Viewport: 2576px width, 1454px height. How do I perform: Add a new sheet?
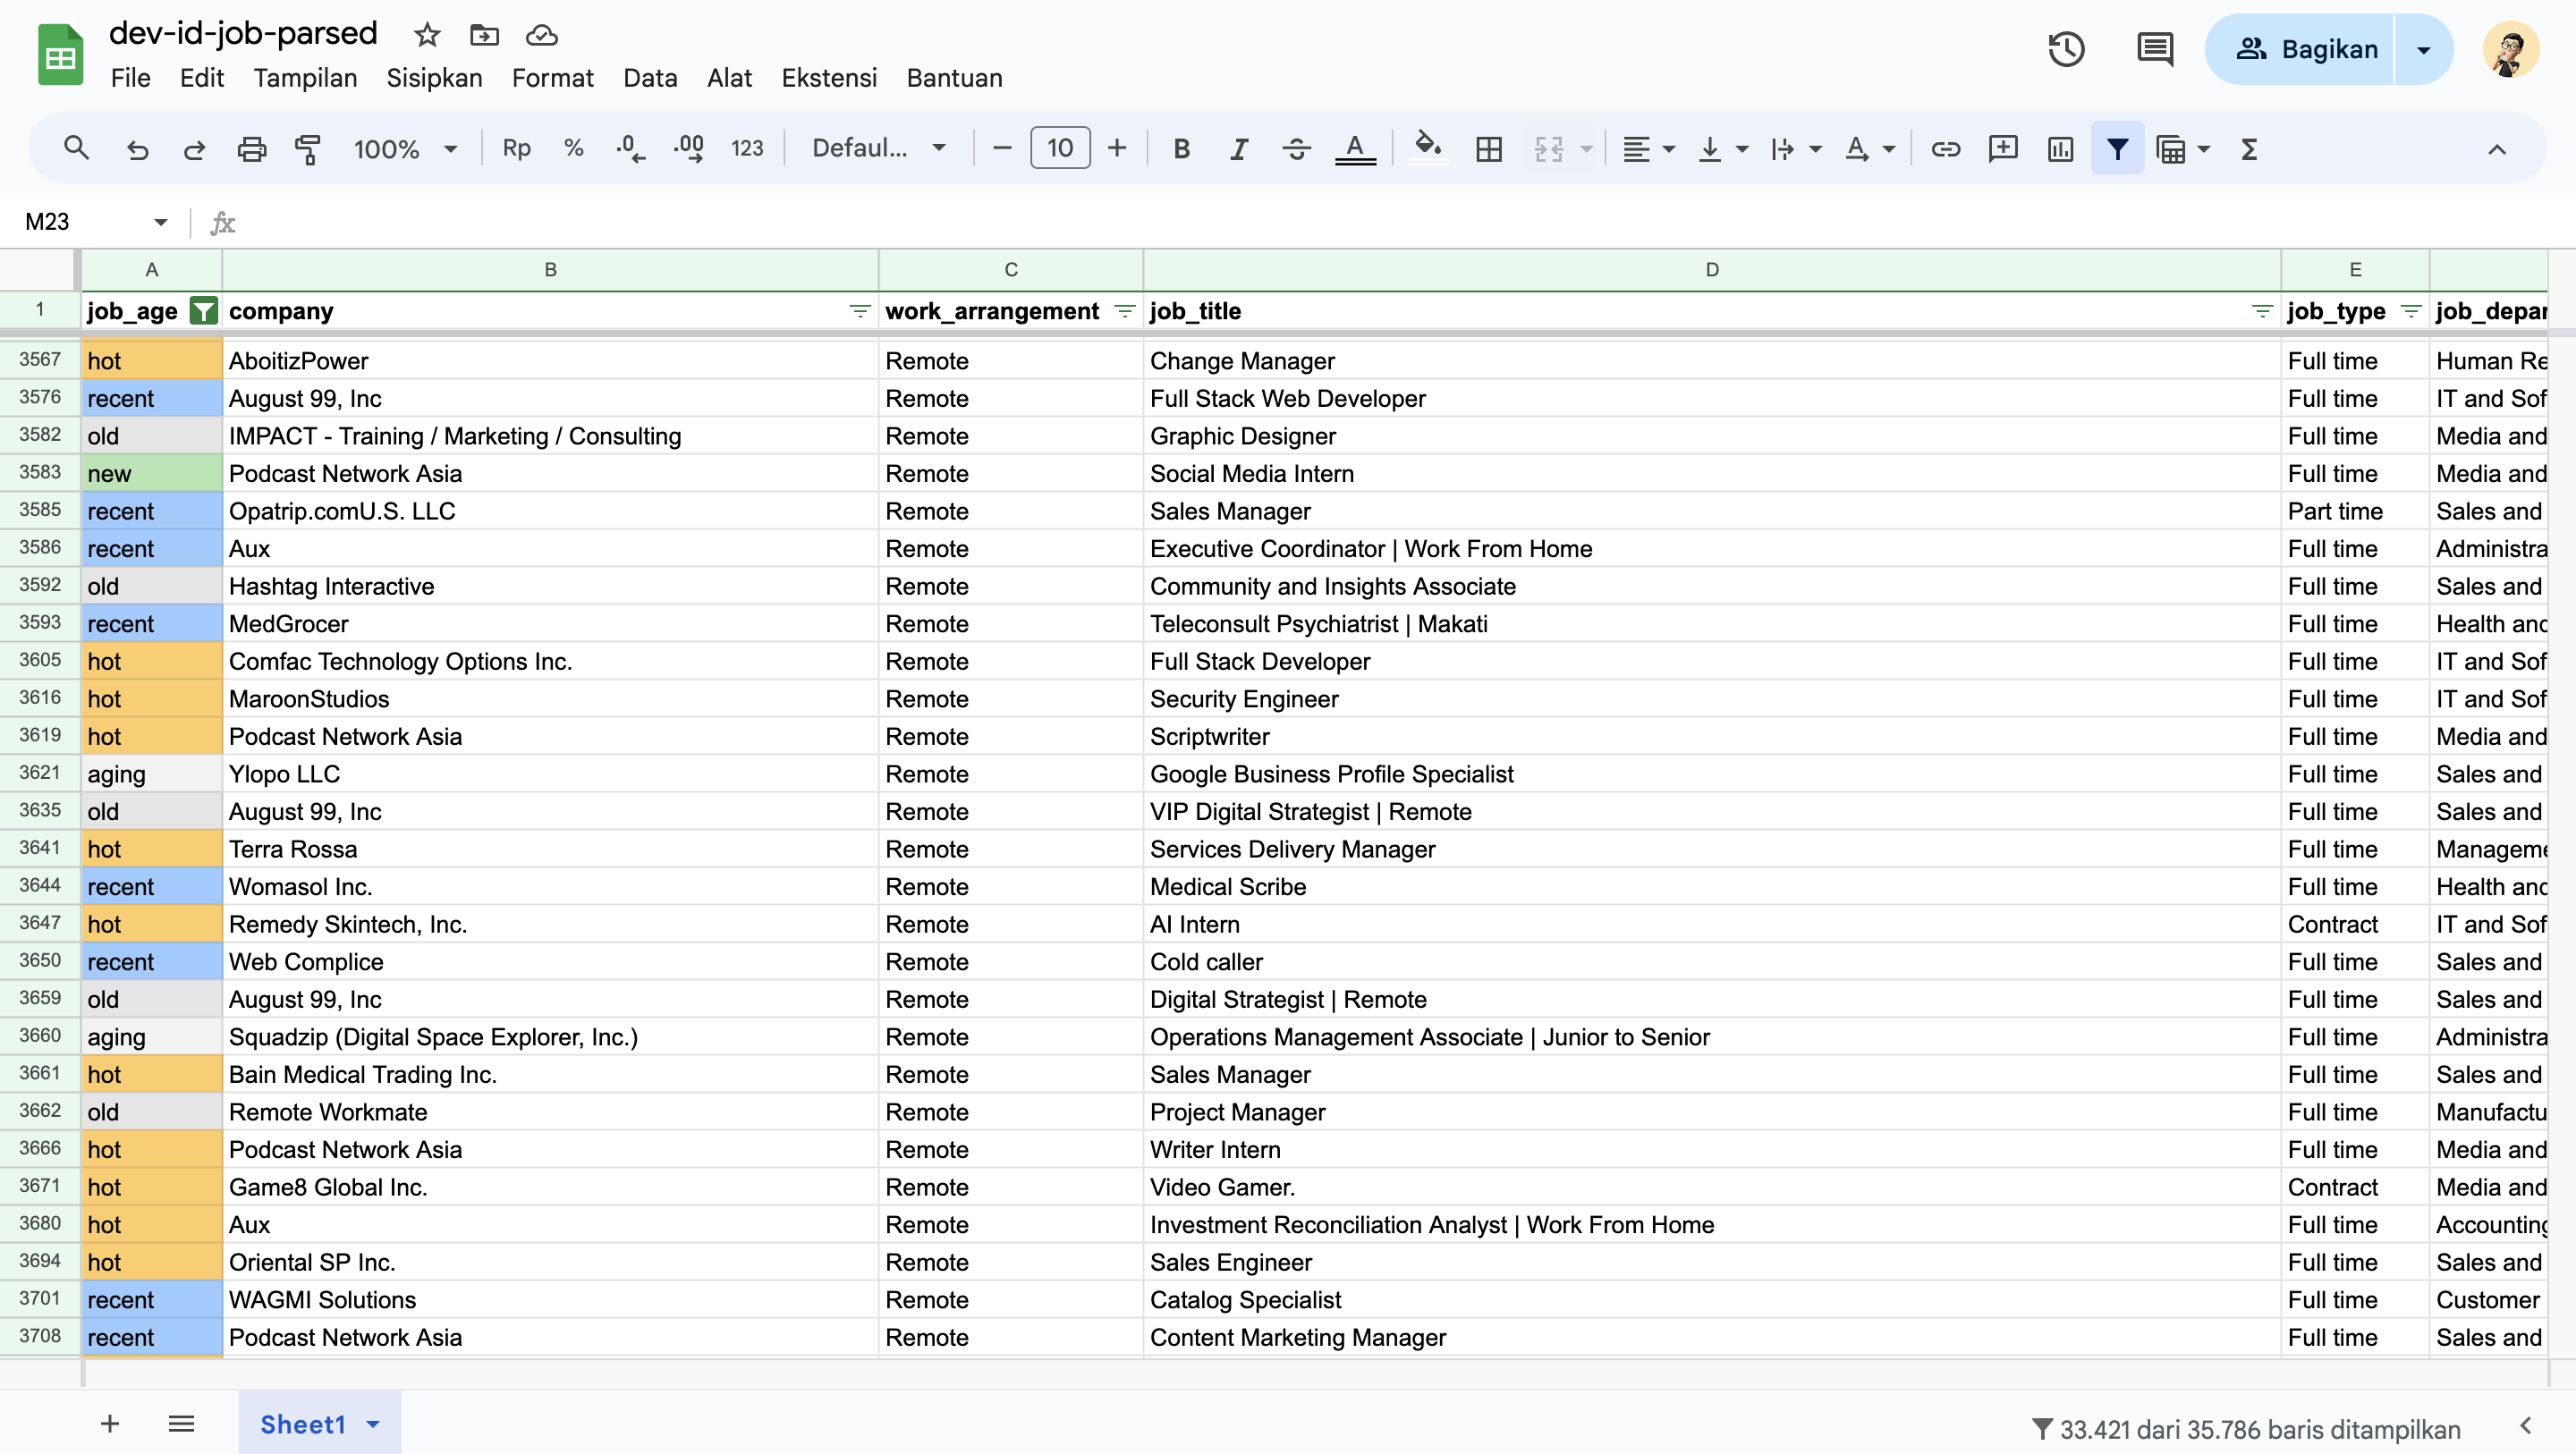(110, 1423)
